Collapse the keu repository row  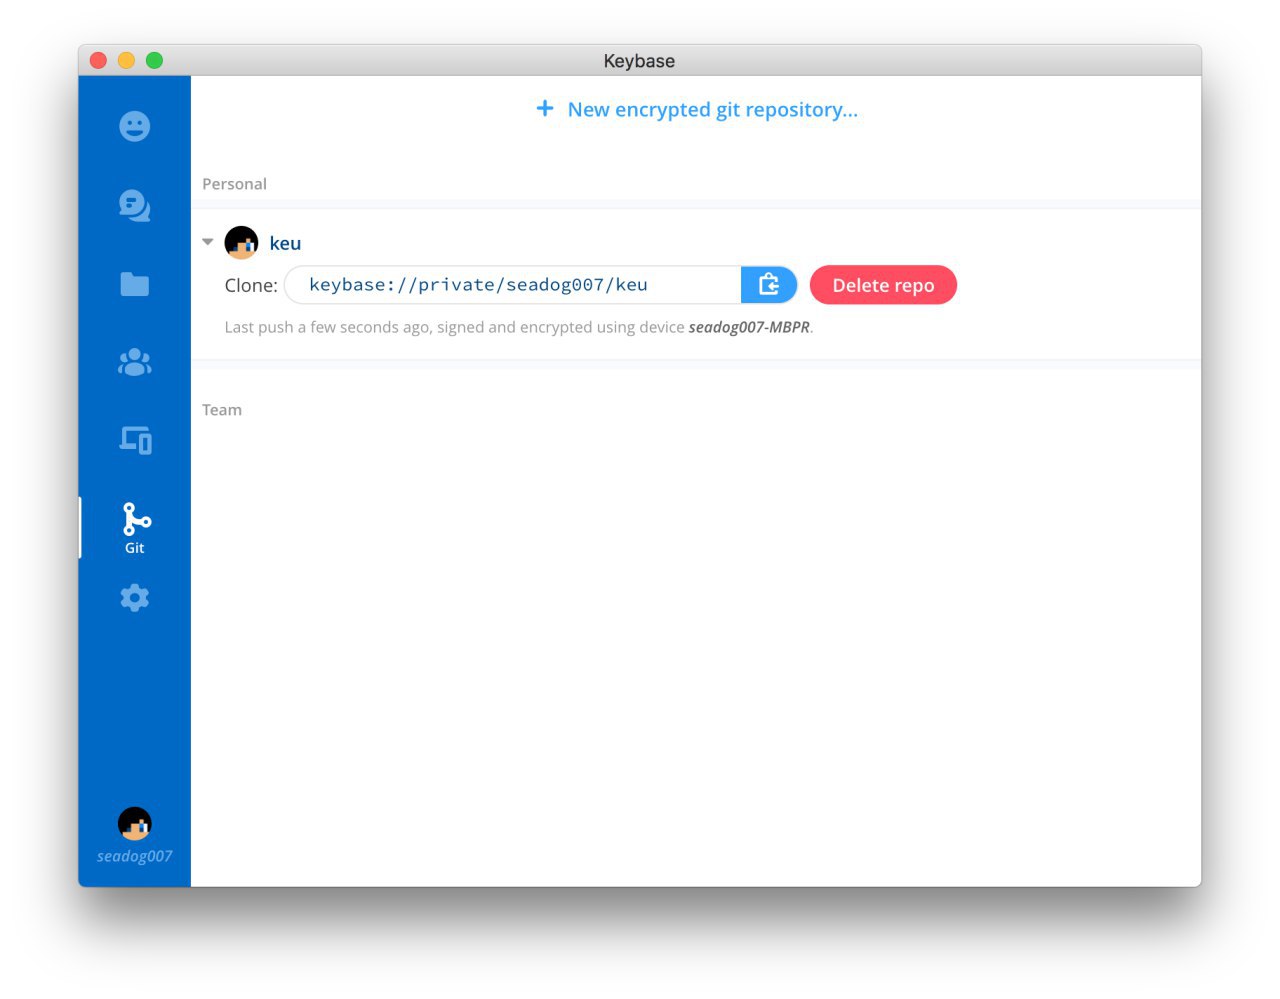(x=208, y=242)
